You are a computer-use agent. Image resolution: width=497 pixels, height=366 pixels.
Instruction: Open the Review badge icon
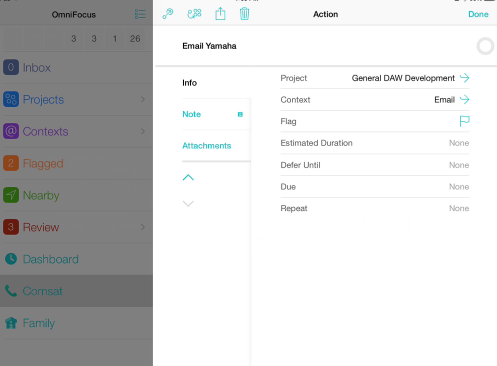(11, 227)
